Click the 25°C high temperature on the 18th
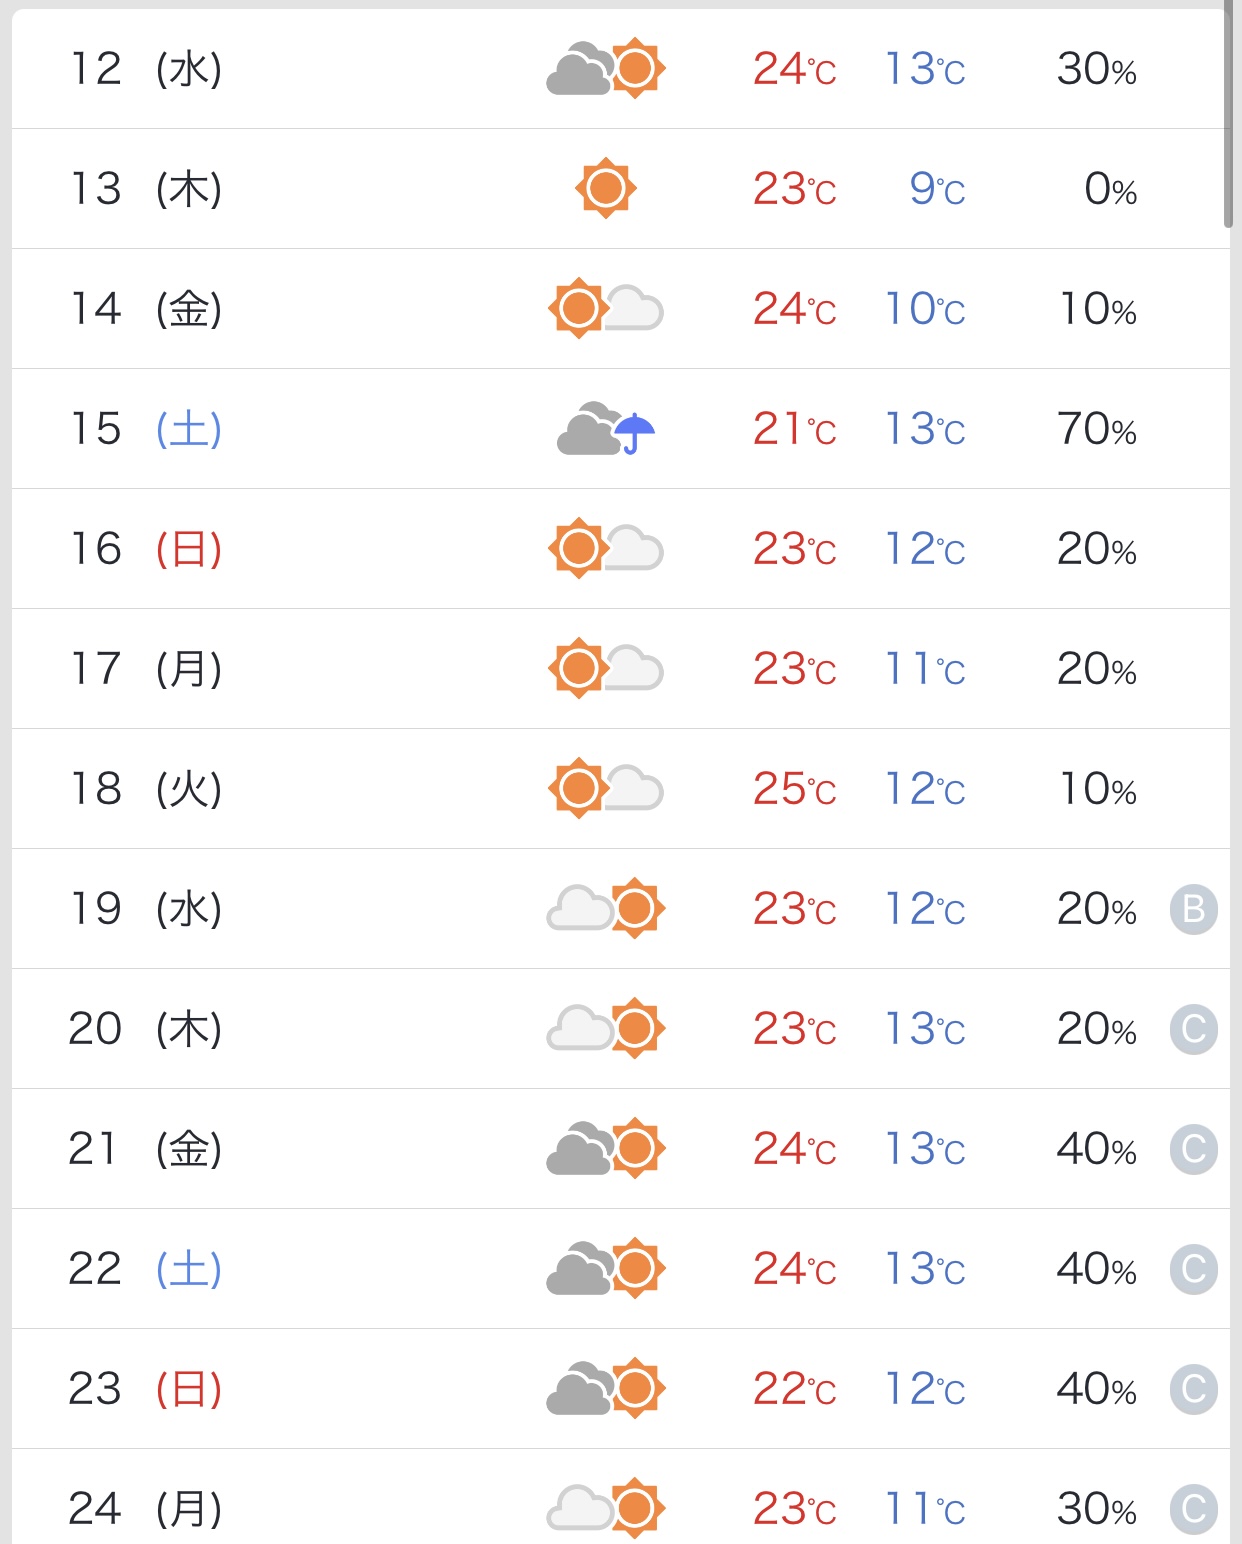1242x1544 pixels. coord(794,789)
